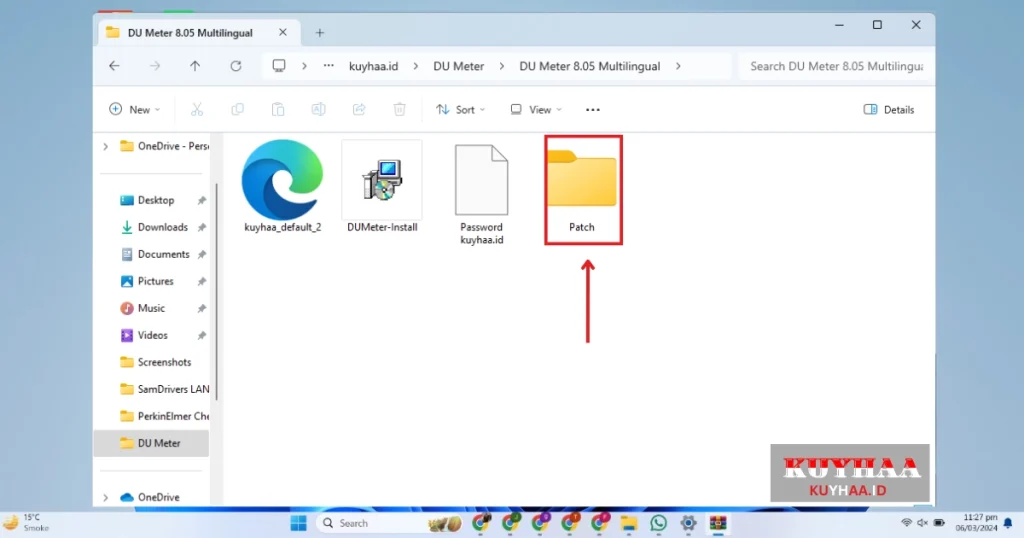Screen dimensions: 1024x538
Task: Show hidden breadcrumb path with ellipsis
Action: click(328, 66)
